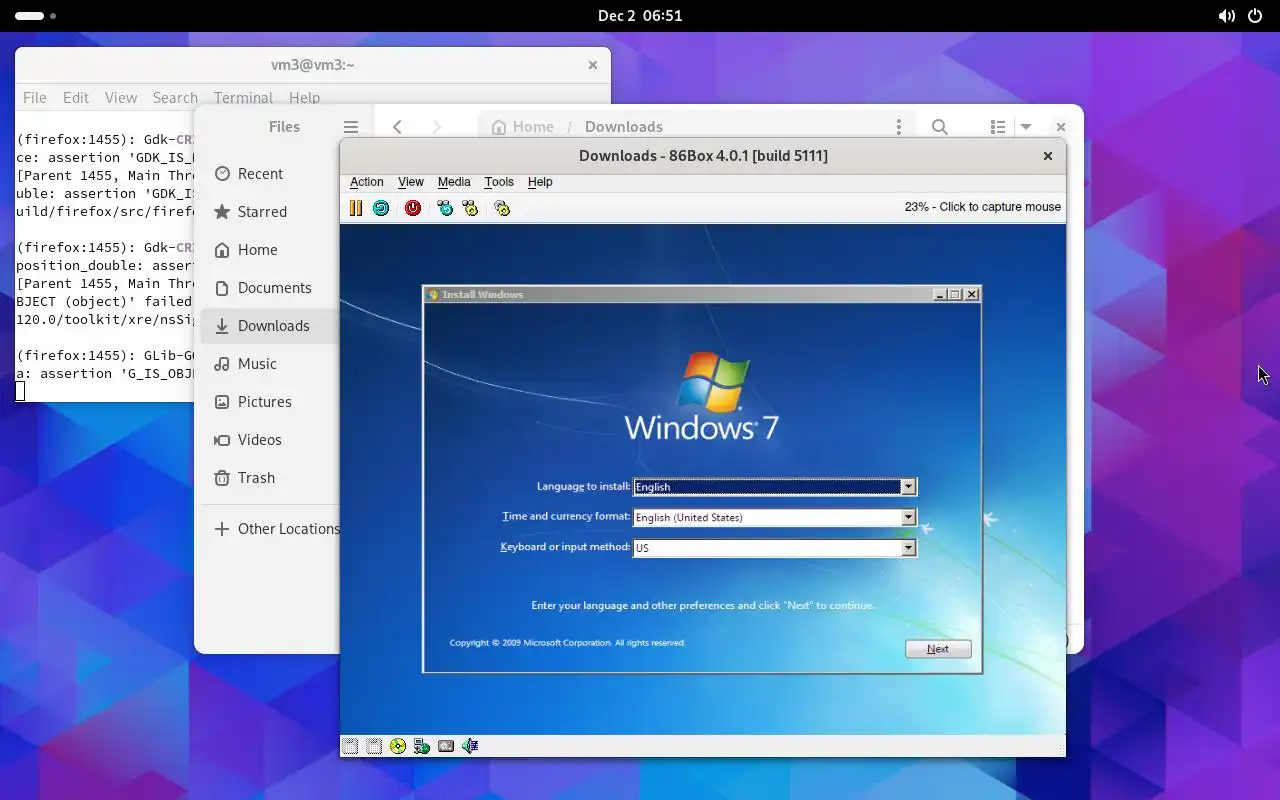Open the terminal's Terminal menu

tap(243, 98)
